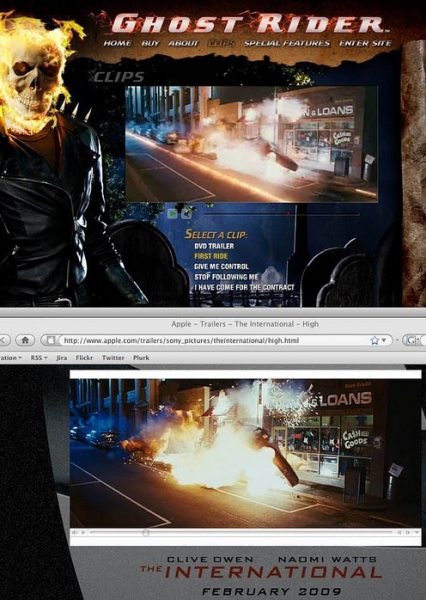Image resolution: width=426 pixels, height=600 pixels.
Task: Step backward one frame in QuickTime player
Action: [x=399, y=532]
